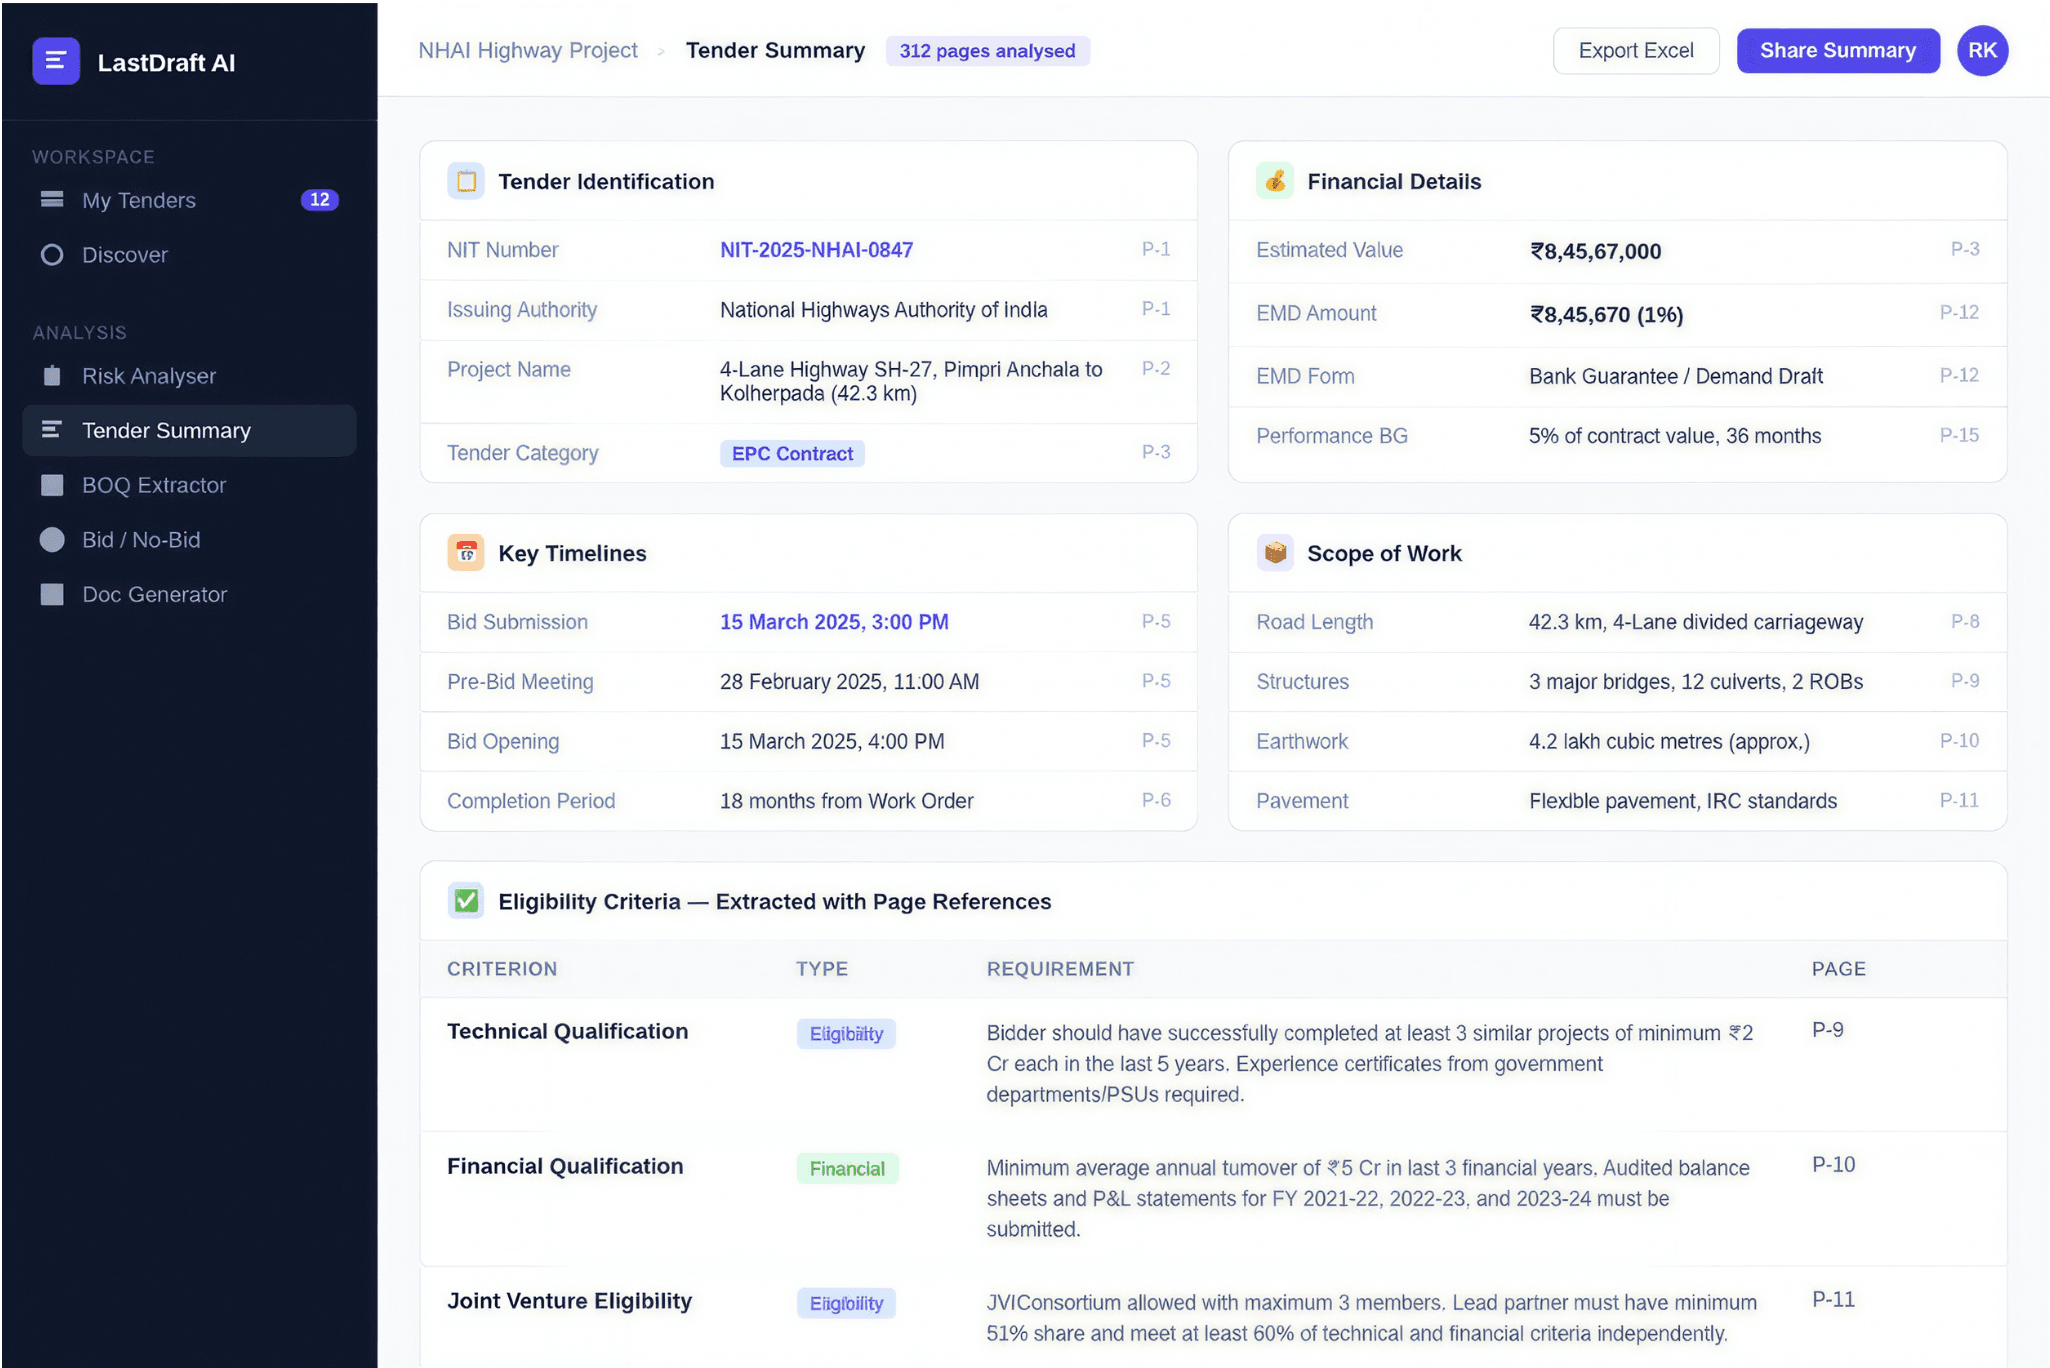Click the Doc Generator sidebar icon
2050x1368 pixels.
[x=52, y=595]
